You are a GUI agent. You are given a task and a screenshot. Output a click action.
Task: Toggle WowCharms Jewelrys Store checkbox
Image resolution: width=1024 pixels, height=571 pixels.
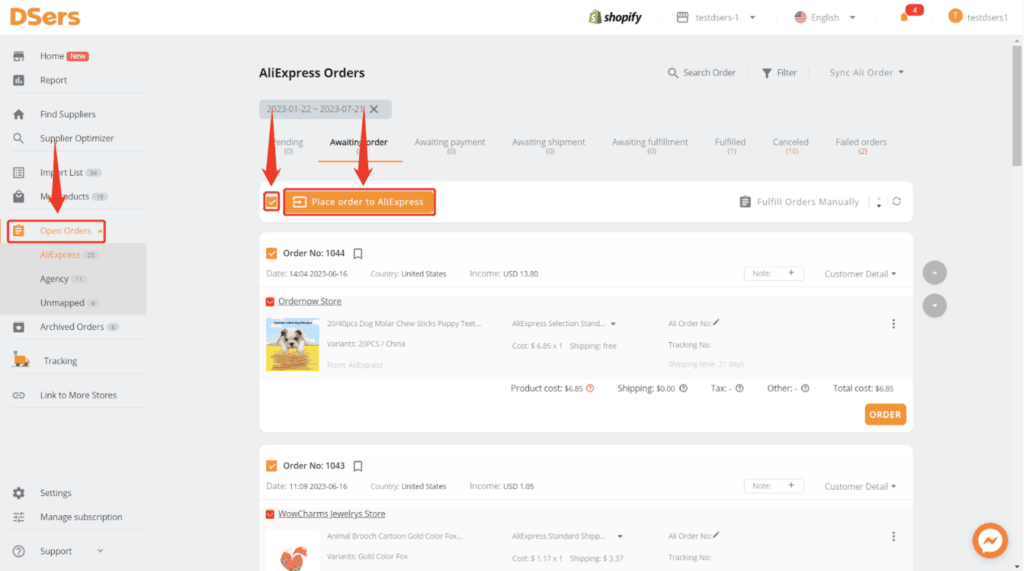(x=270, y=514)
